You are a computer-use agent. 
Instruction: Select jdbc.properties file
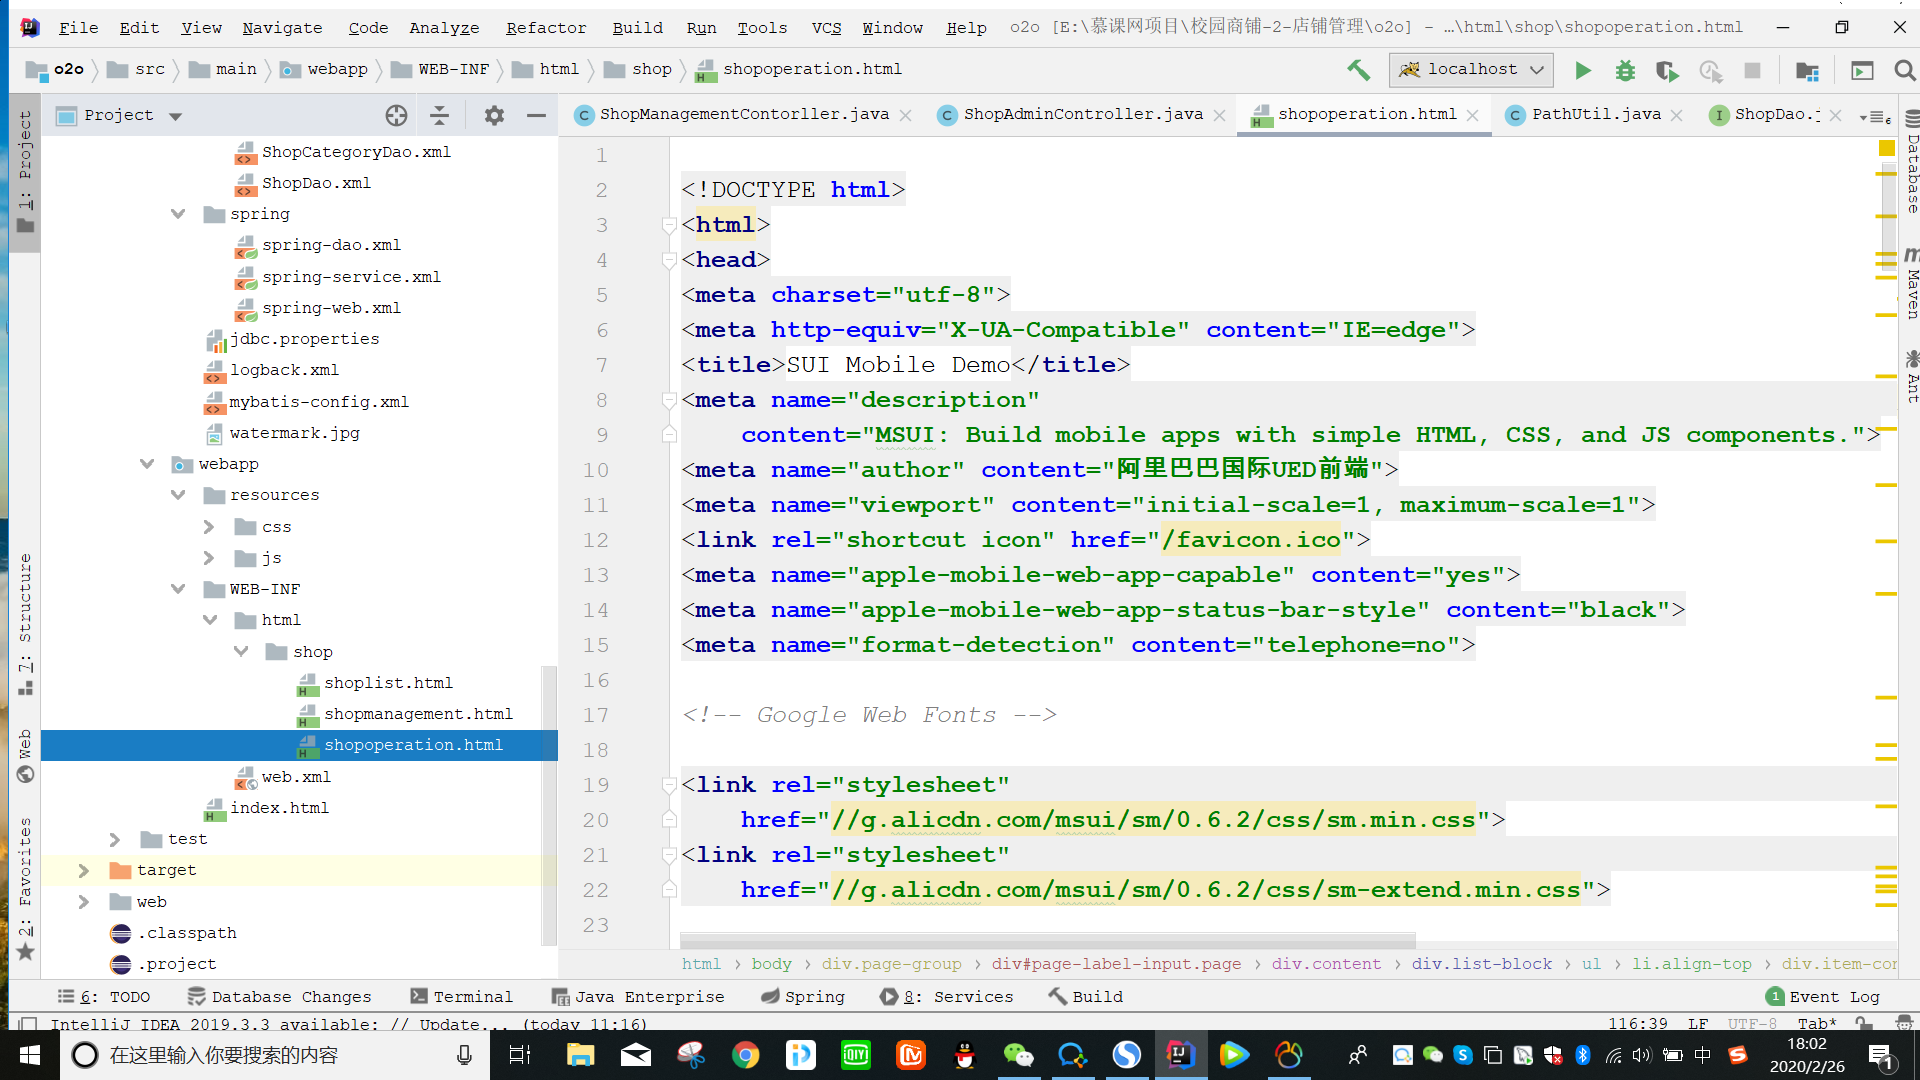click(304, 339)
